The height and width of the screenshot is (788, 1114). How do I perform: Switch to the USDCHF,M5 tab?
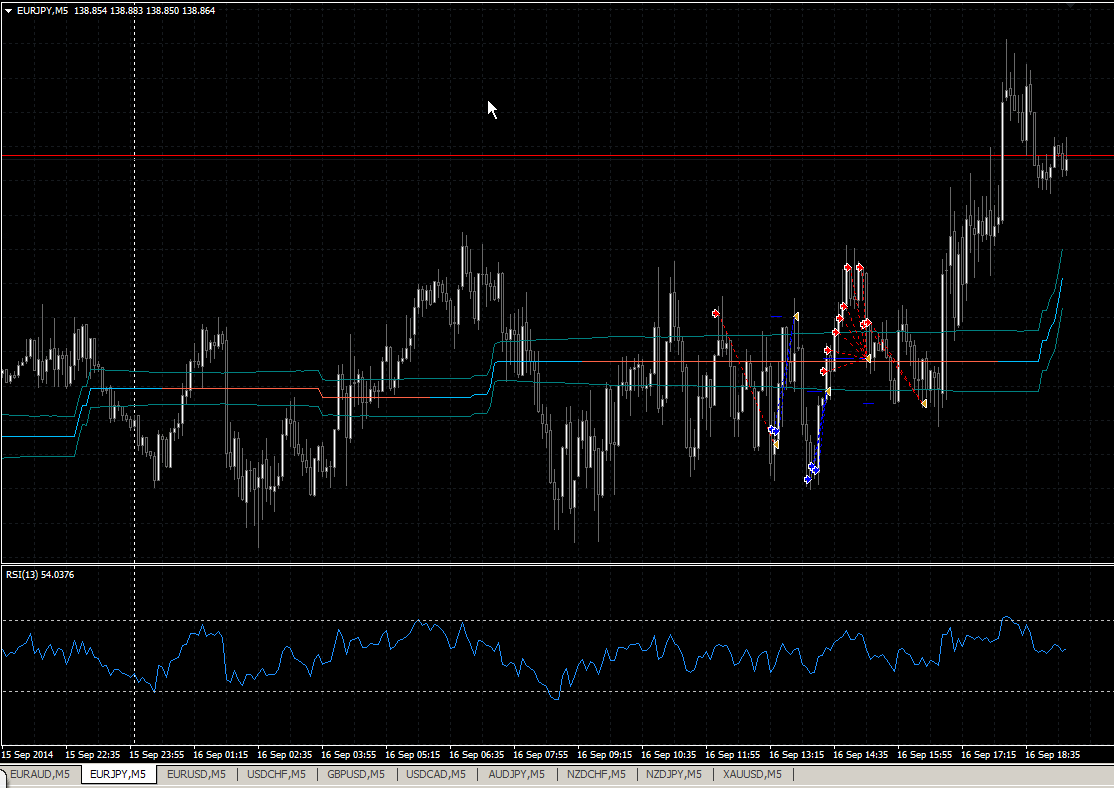[276, 774]
